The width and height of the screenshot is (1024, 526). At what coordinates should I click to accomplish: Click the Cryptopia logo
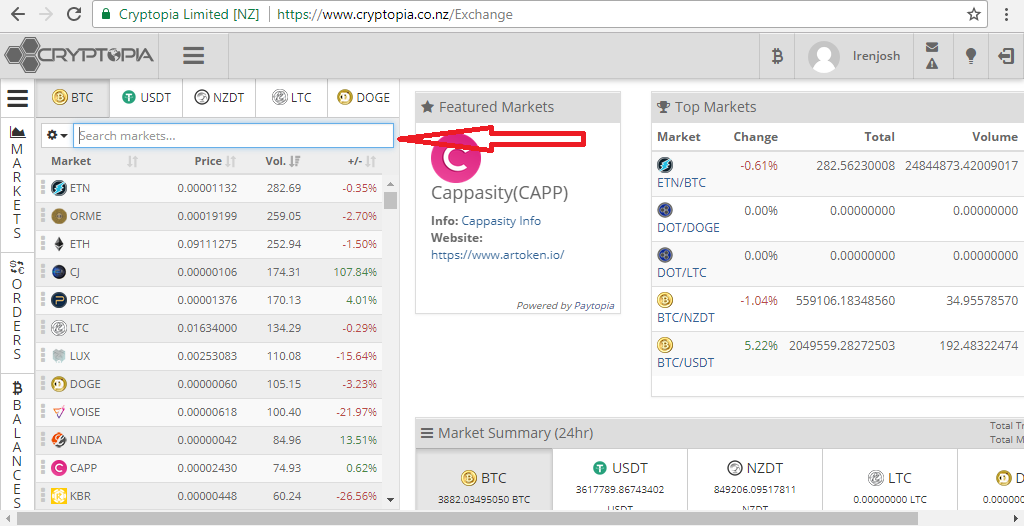pos(79,55)
